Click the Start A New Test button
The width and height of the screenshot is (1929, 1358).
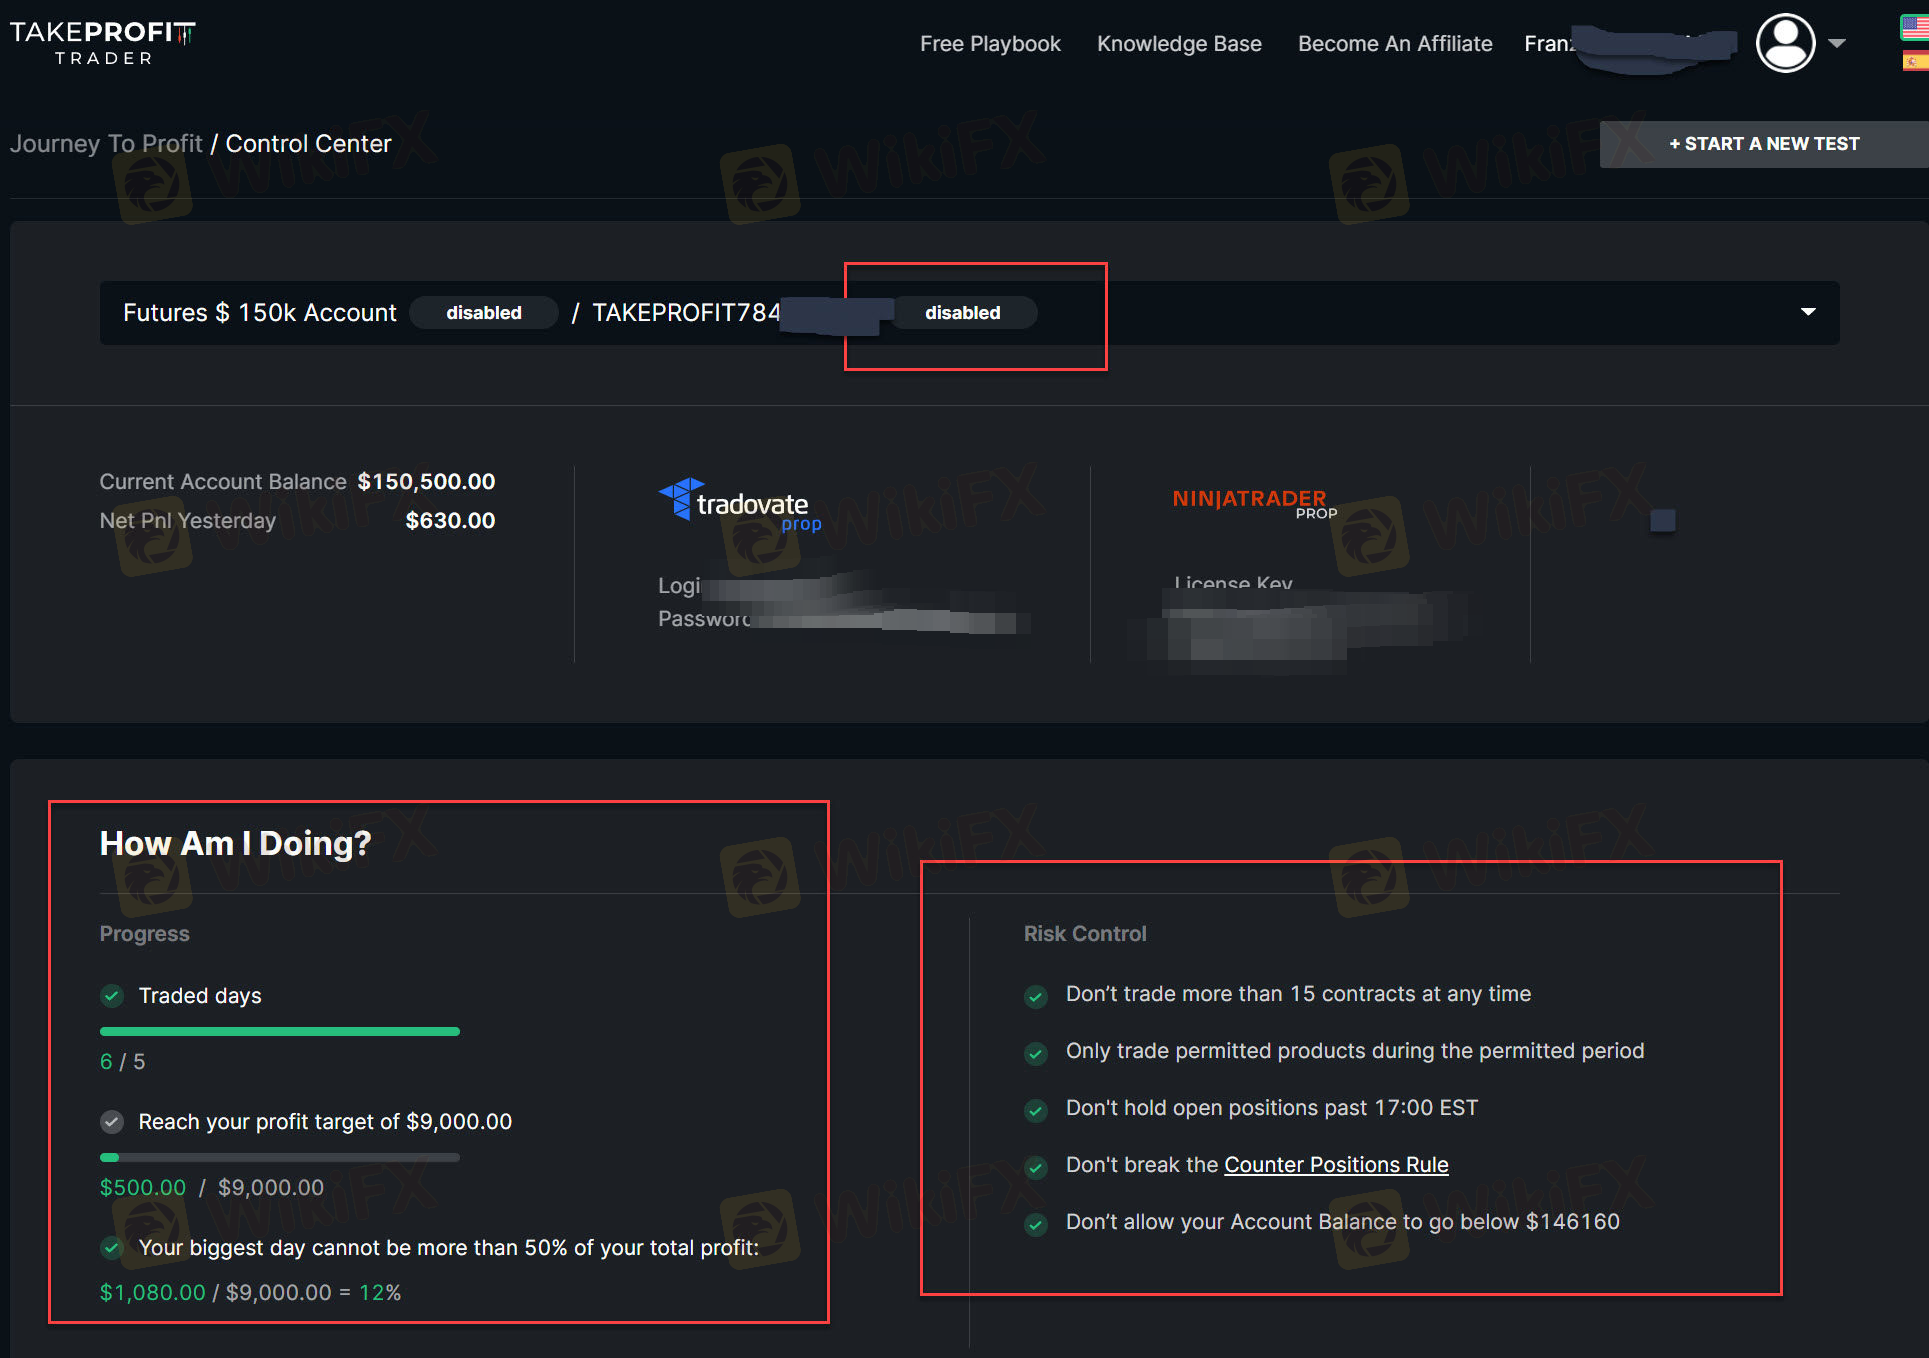(1763, 144)
